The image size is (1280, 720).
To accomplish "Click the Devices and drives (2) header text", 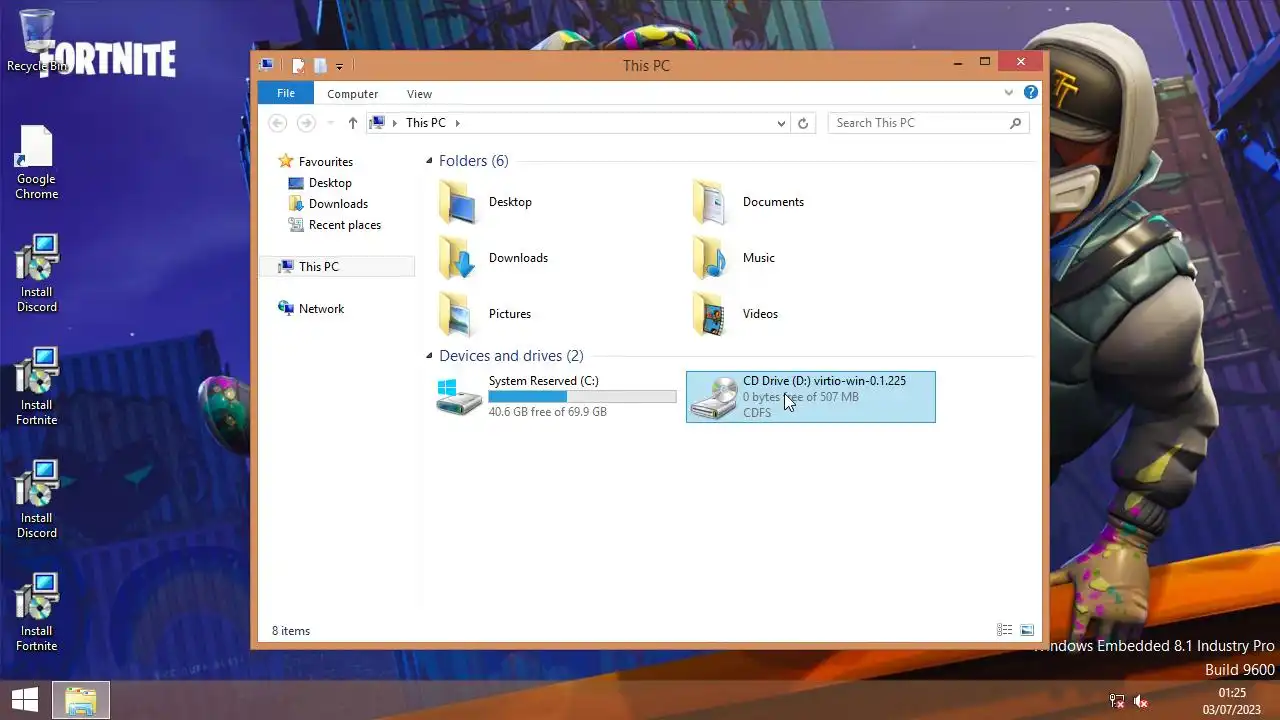I will tap(511, 356).
